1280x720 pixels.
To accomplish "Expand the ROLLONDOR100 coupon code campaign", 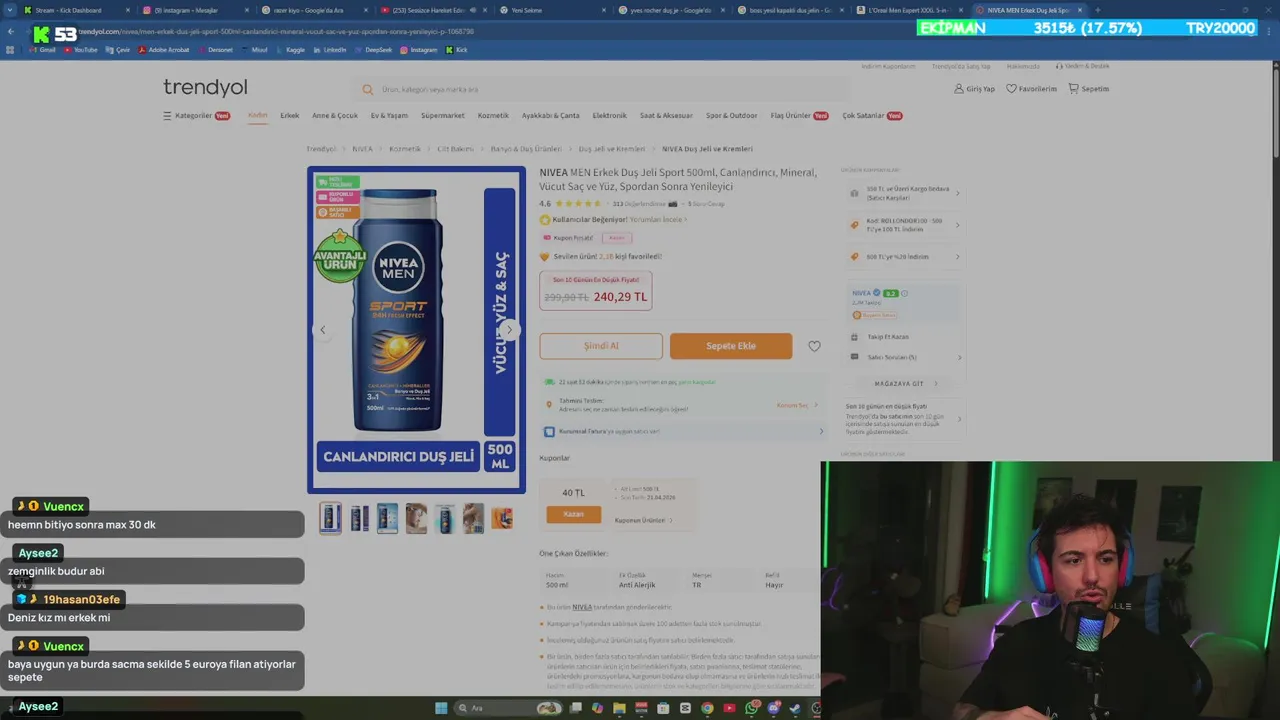I will pos(904,225).
